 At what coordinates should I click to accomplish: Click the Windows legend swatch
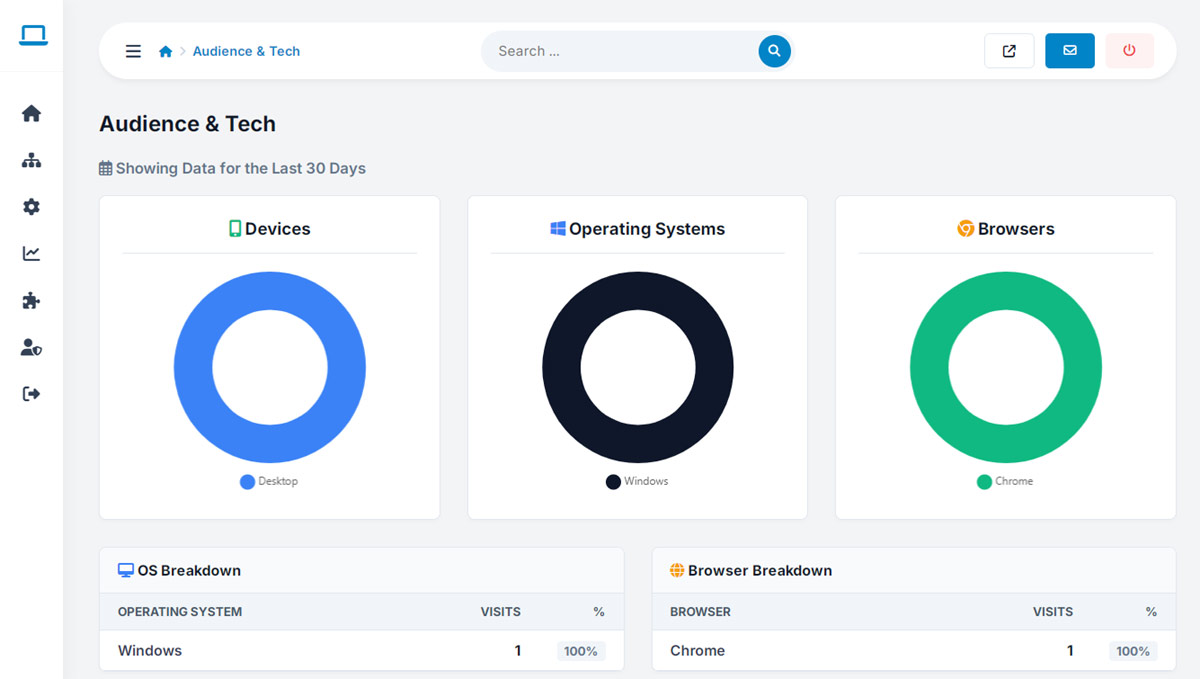point(613,482)
